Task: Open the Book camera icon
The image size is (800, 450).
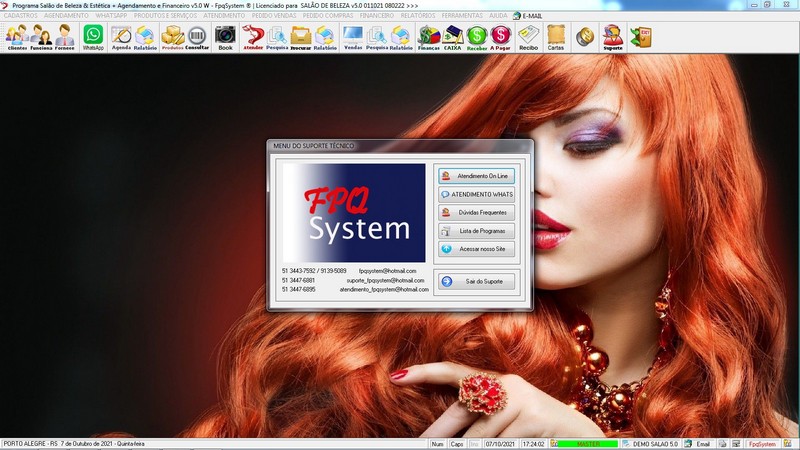Action: [225, 37]
